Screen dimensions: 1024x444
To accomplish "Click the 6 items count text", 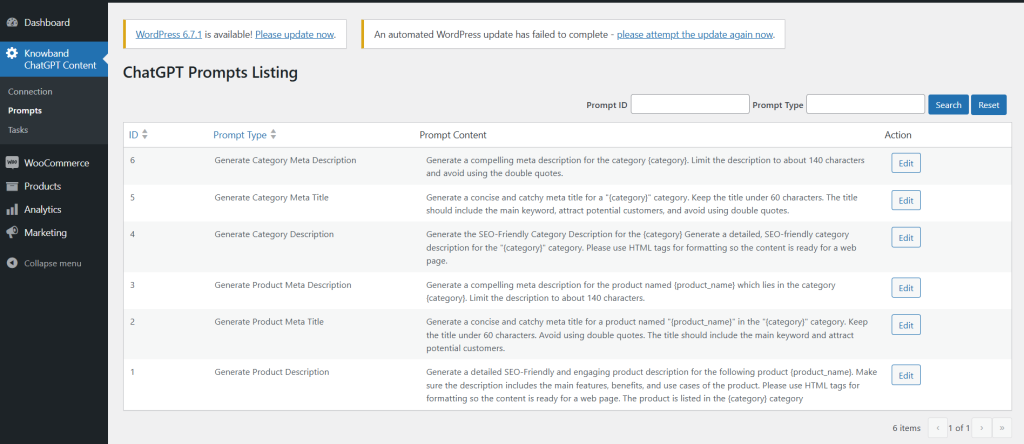I will [x=906, y=428].
